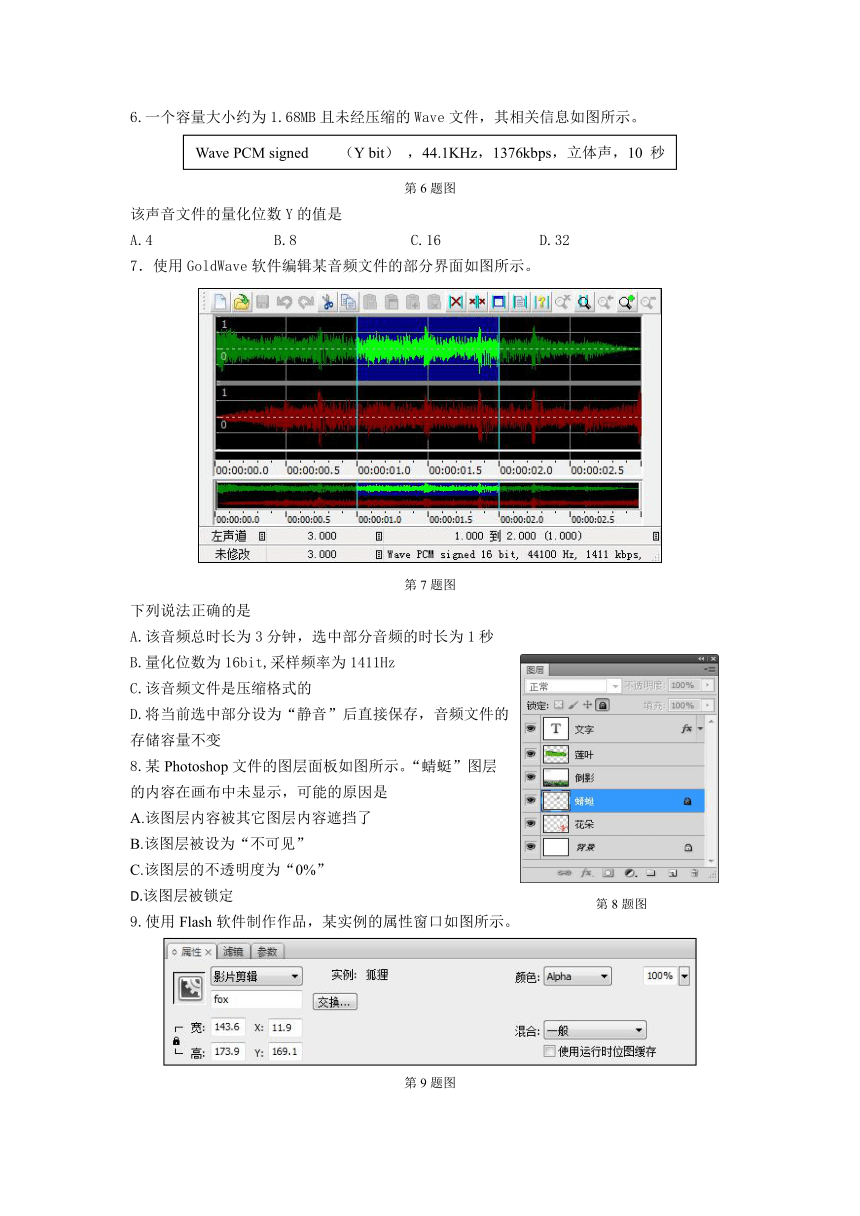Viewport: 860px width, 1216px height.
Task: Check 使用运行时位图缓存 checkbox
Action: [549, 1051]
